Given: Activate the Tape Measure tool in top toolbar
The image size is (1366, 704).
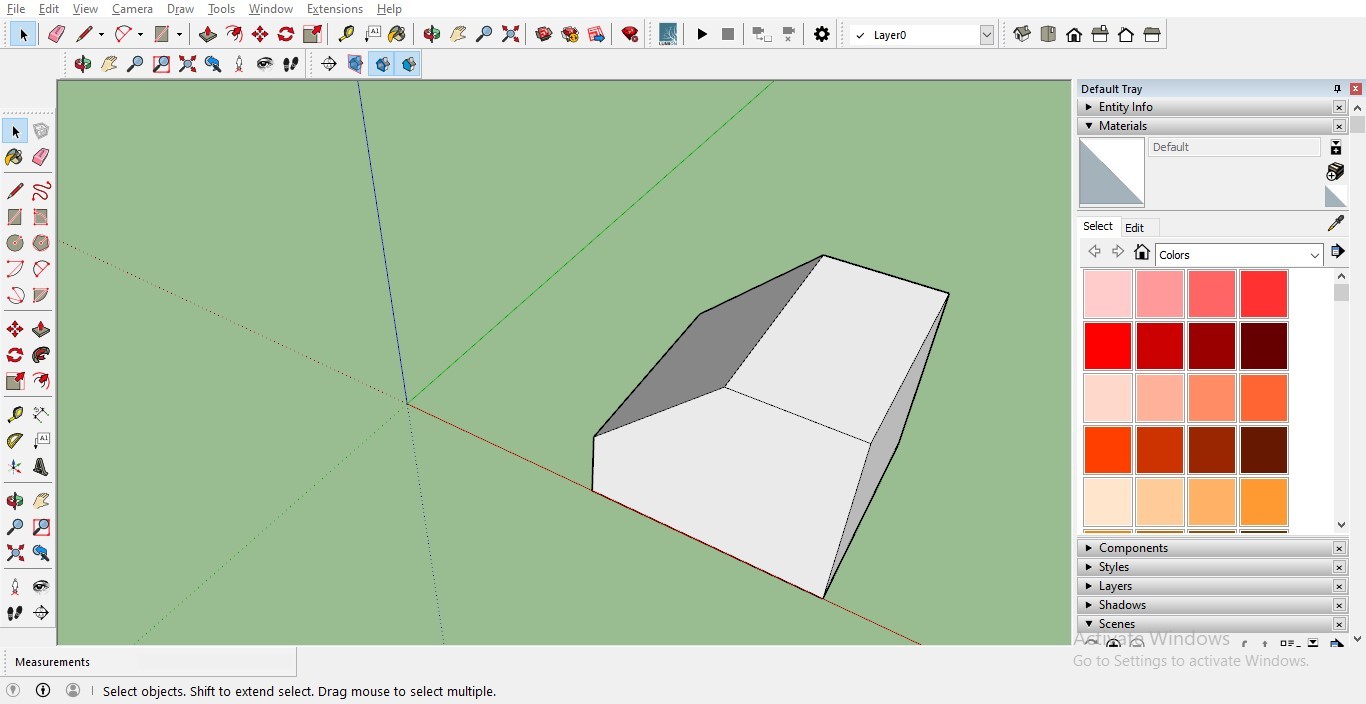Looking at the screenshot, I should click(x=346, y=34).
